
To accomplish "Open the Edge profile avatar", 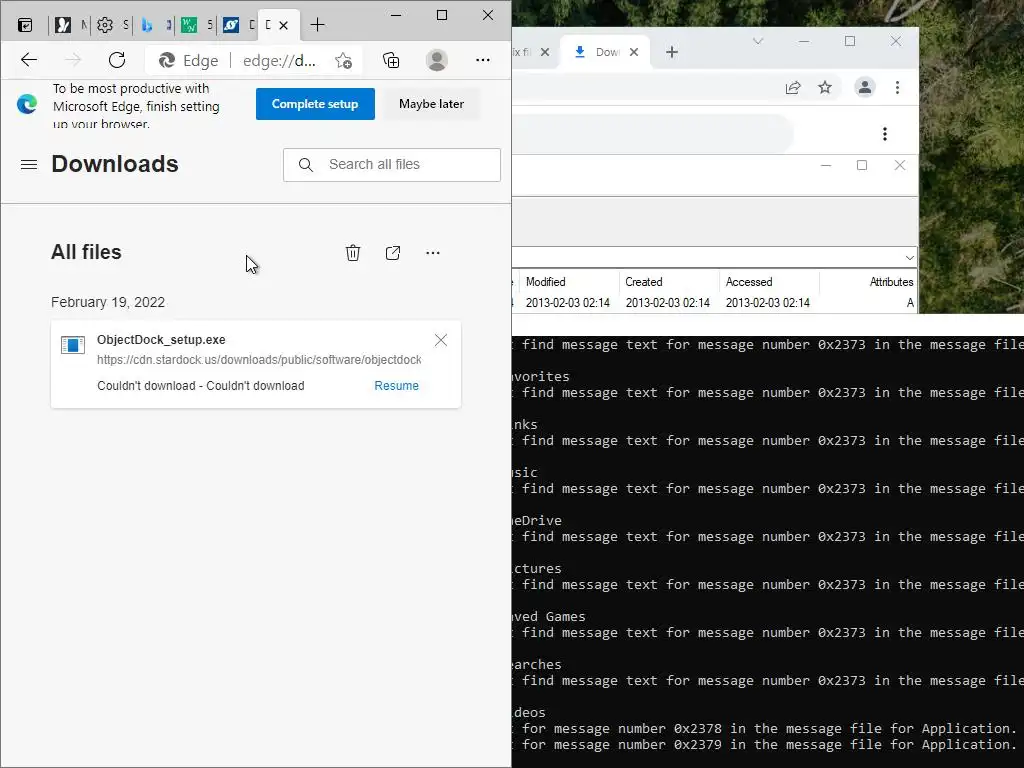I will [436, 60].
